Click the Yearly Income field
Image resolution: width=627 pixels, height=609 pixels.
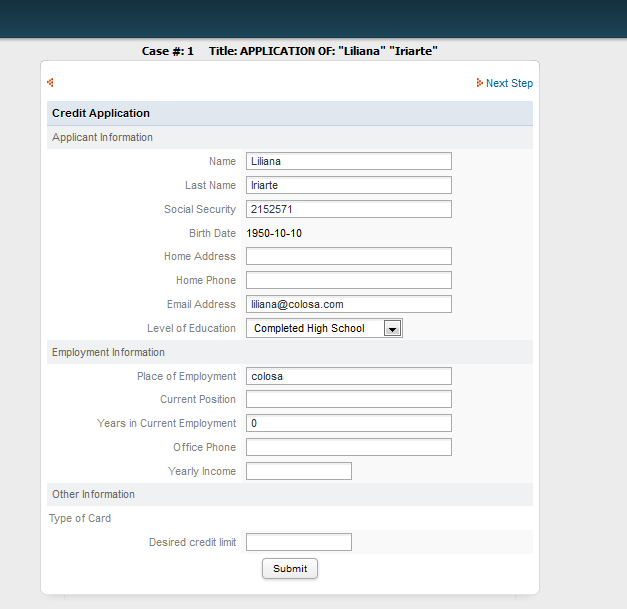[298, 471]
